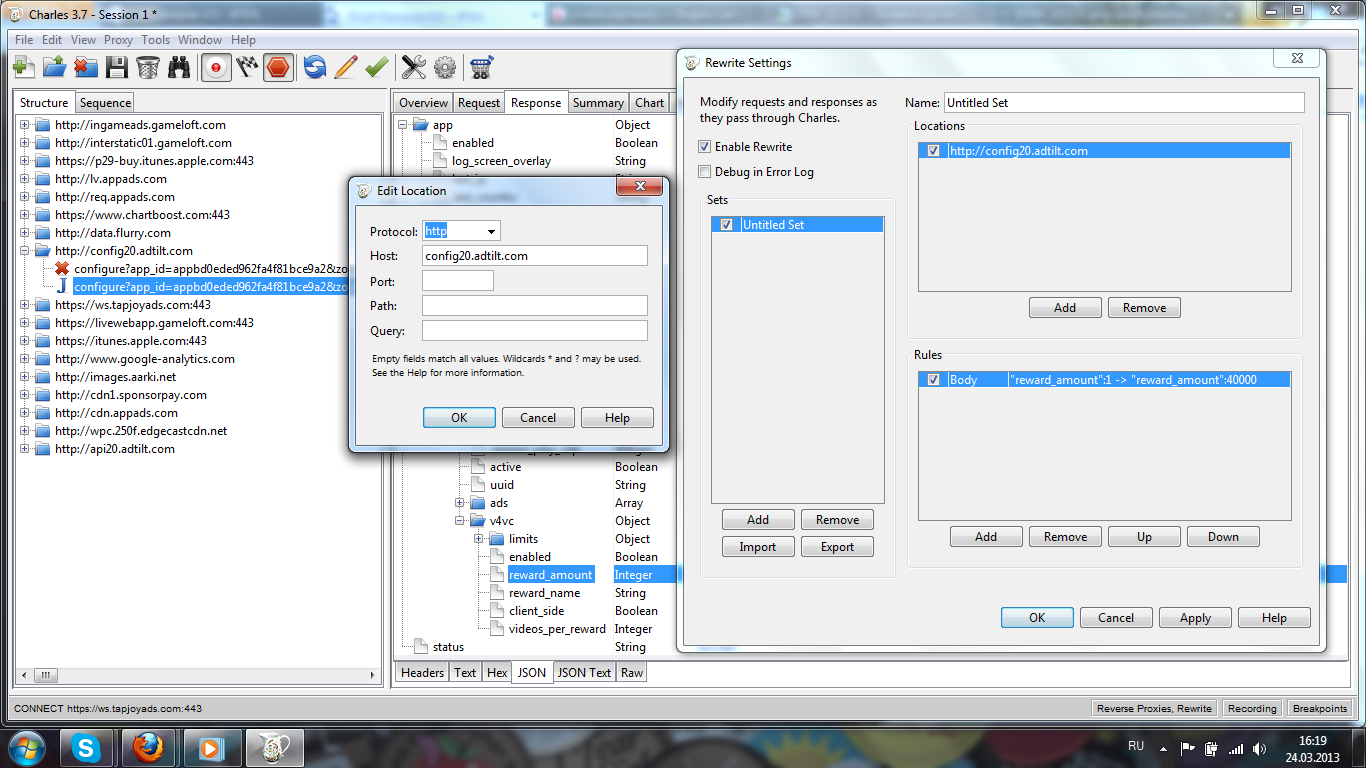Open the Proxy menu
Viewport: 1366px width, 768px height.
click(118, 40)
